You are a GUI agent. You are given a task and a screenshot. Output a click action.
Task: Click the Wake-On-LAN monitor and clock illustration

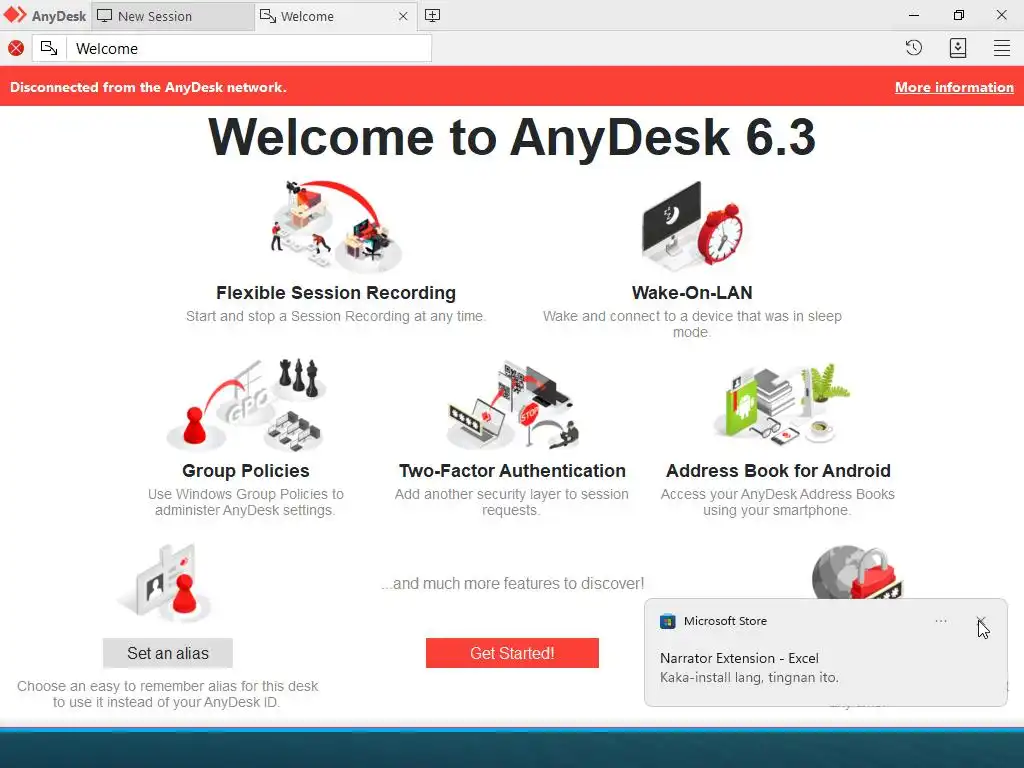[692, 226]
